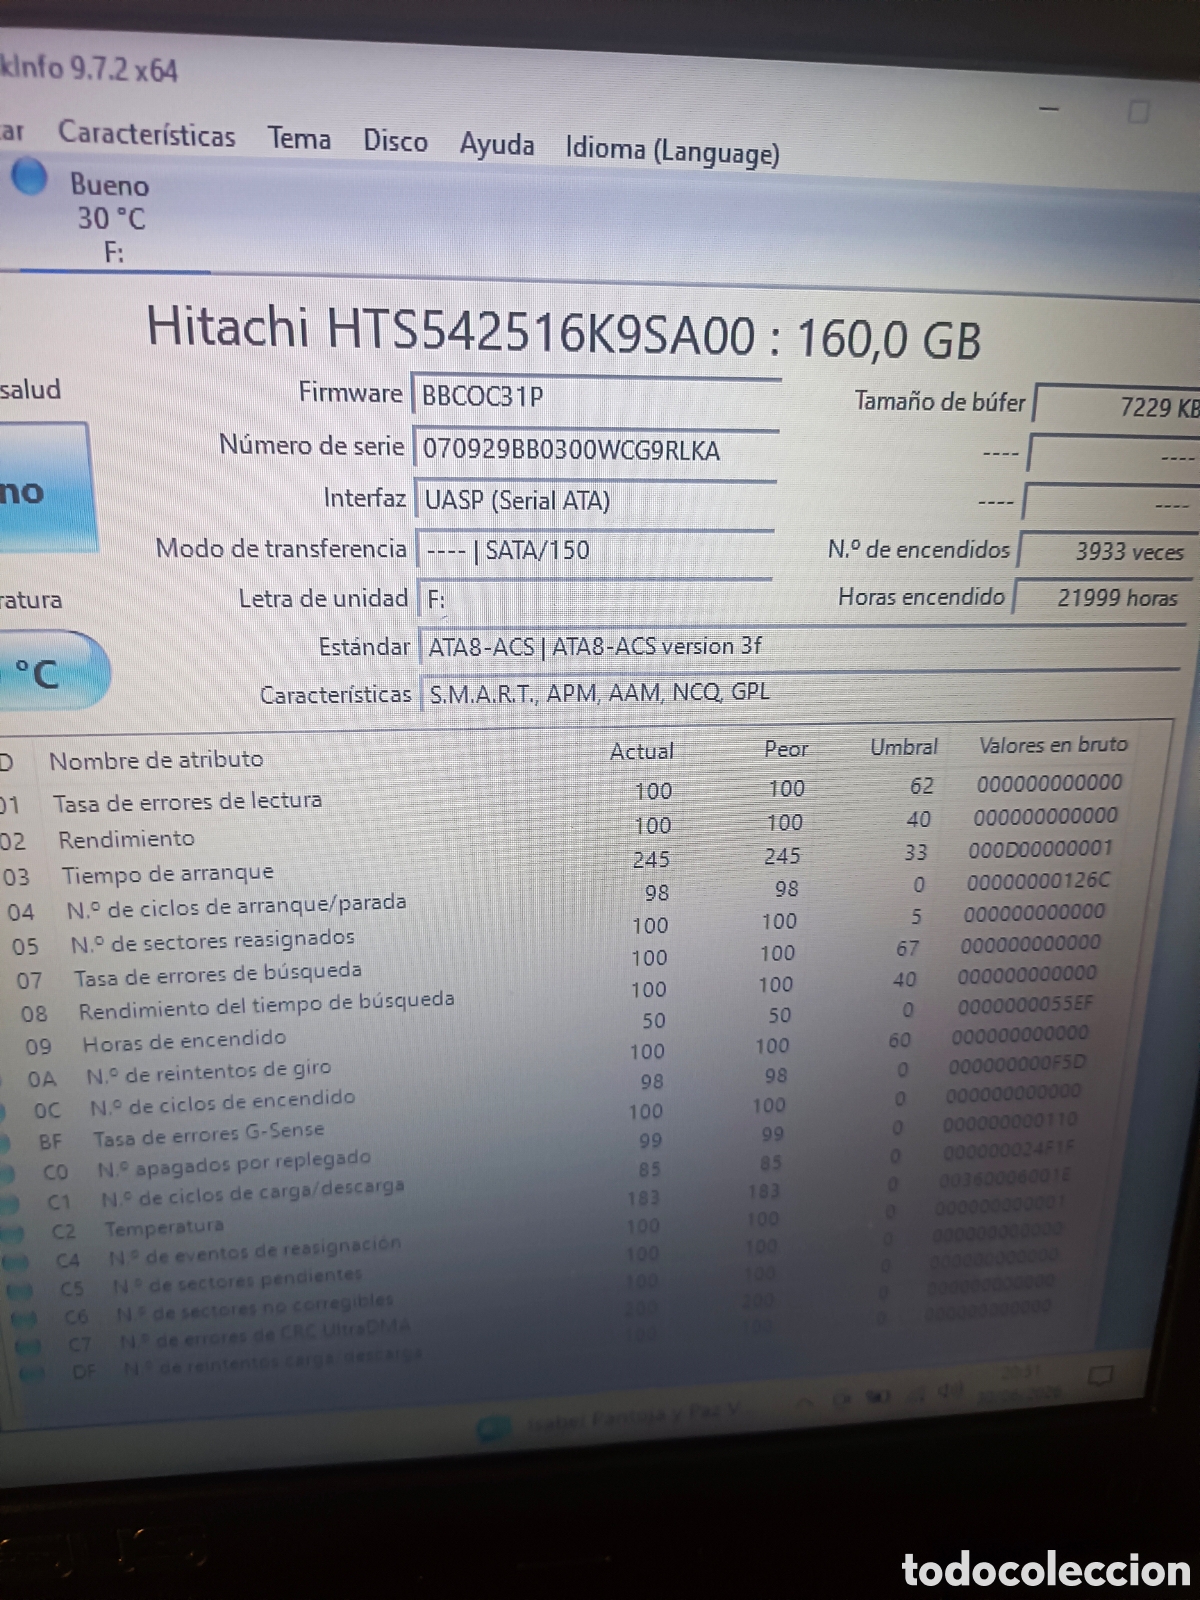The width and height of the screenshot is (1200, 1600).
Task: Click the buffer size field 7229 KB
Action: coord(1117,405)
